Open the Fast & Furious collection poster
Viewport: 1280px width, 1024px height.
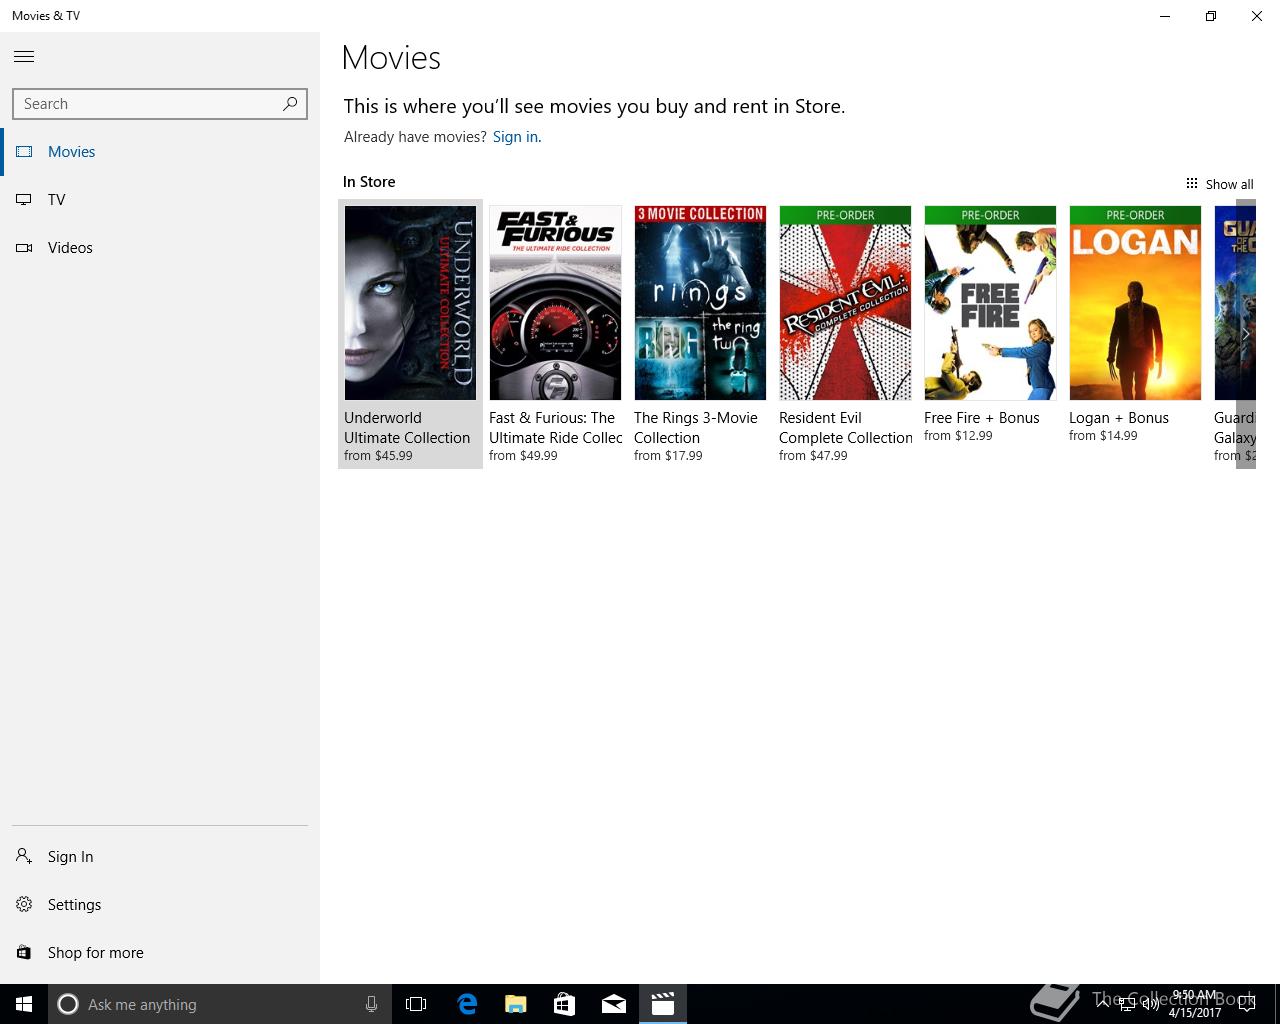click(555, 303)
